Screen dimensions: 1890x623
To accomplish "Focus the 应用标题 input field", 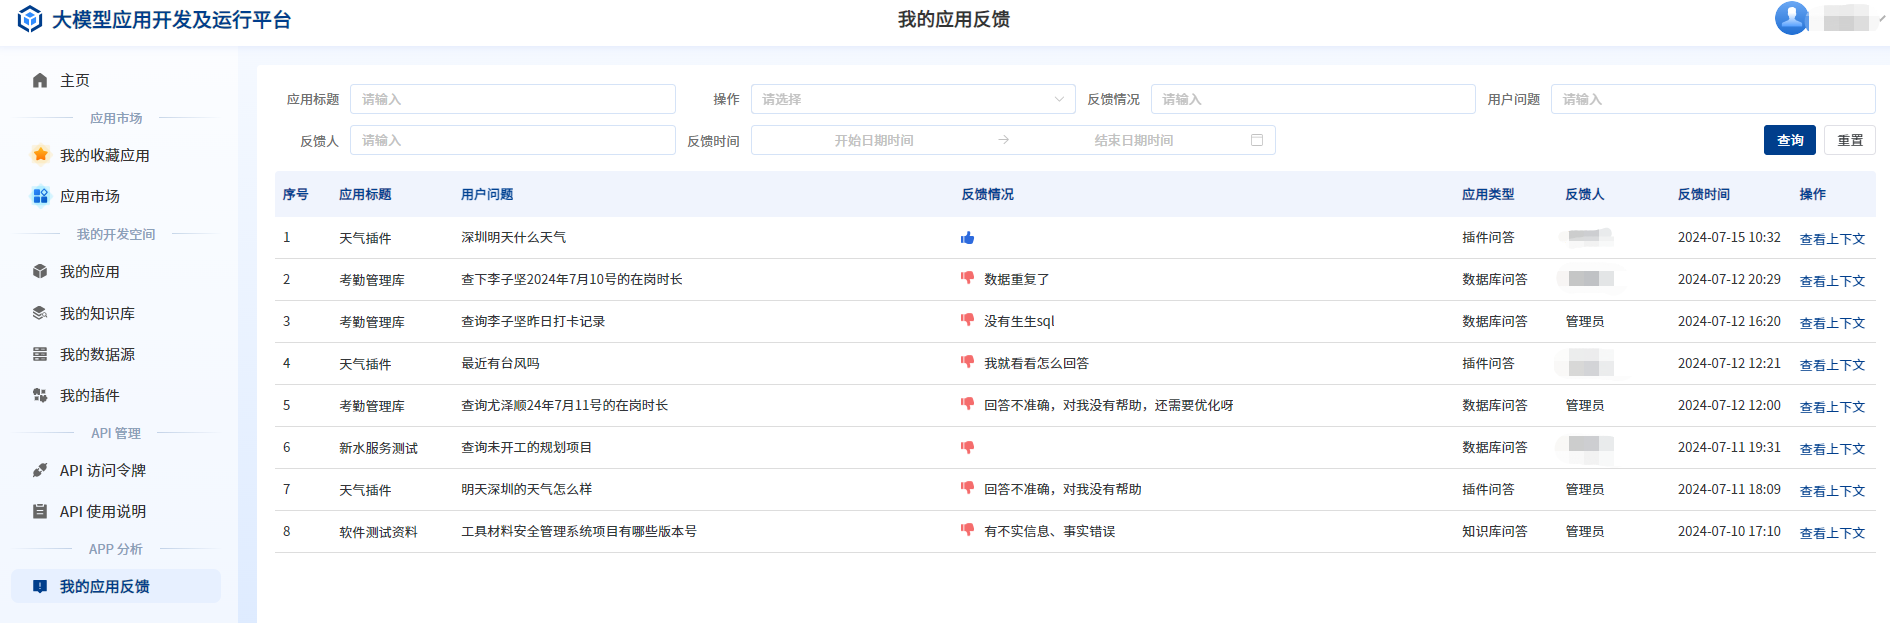I will [x=512, y=99].
